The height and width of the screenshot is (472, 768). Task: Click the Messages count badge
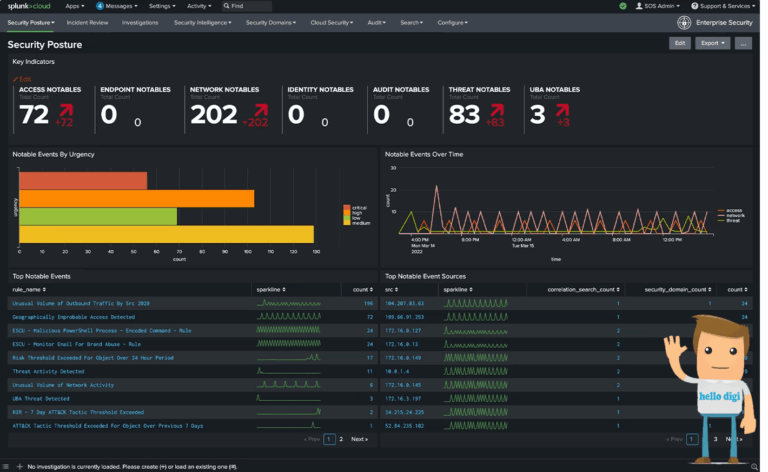[x=100, y=6]
